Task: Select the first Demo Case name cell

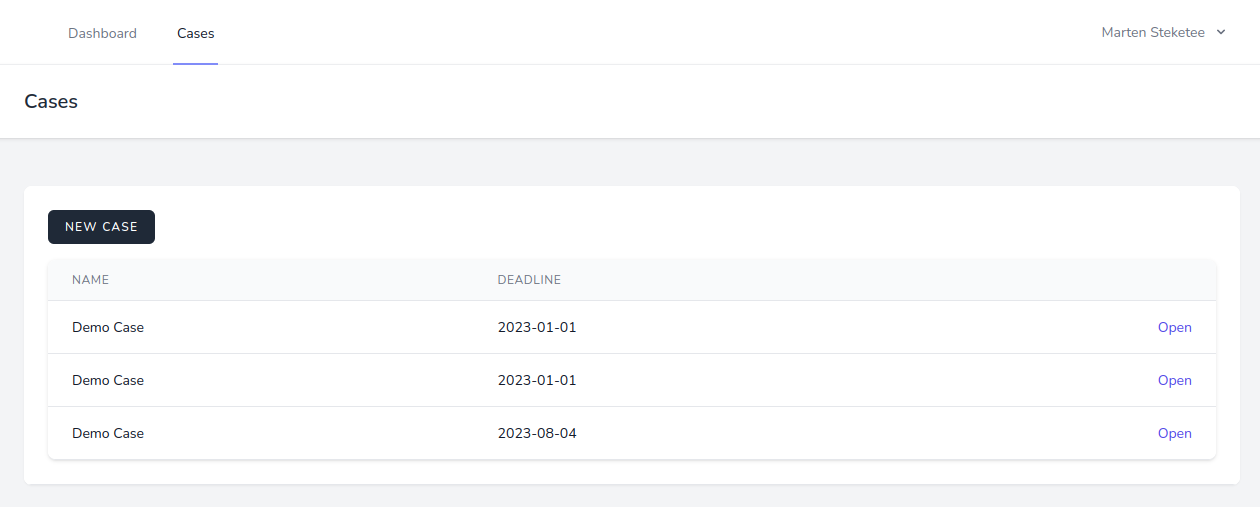Action: click(108, 327)
